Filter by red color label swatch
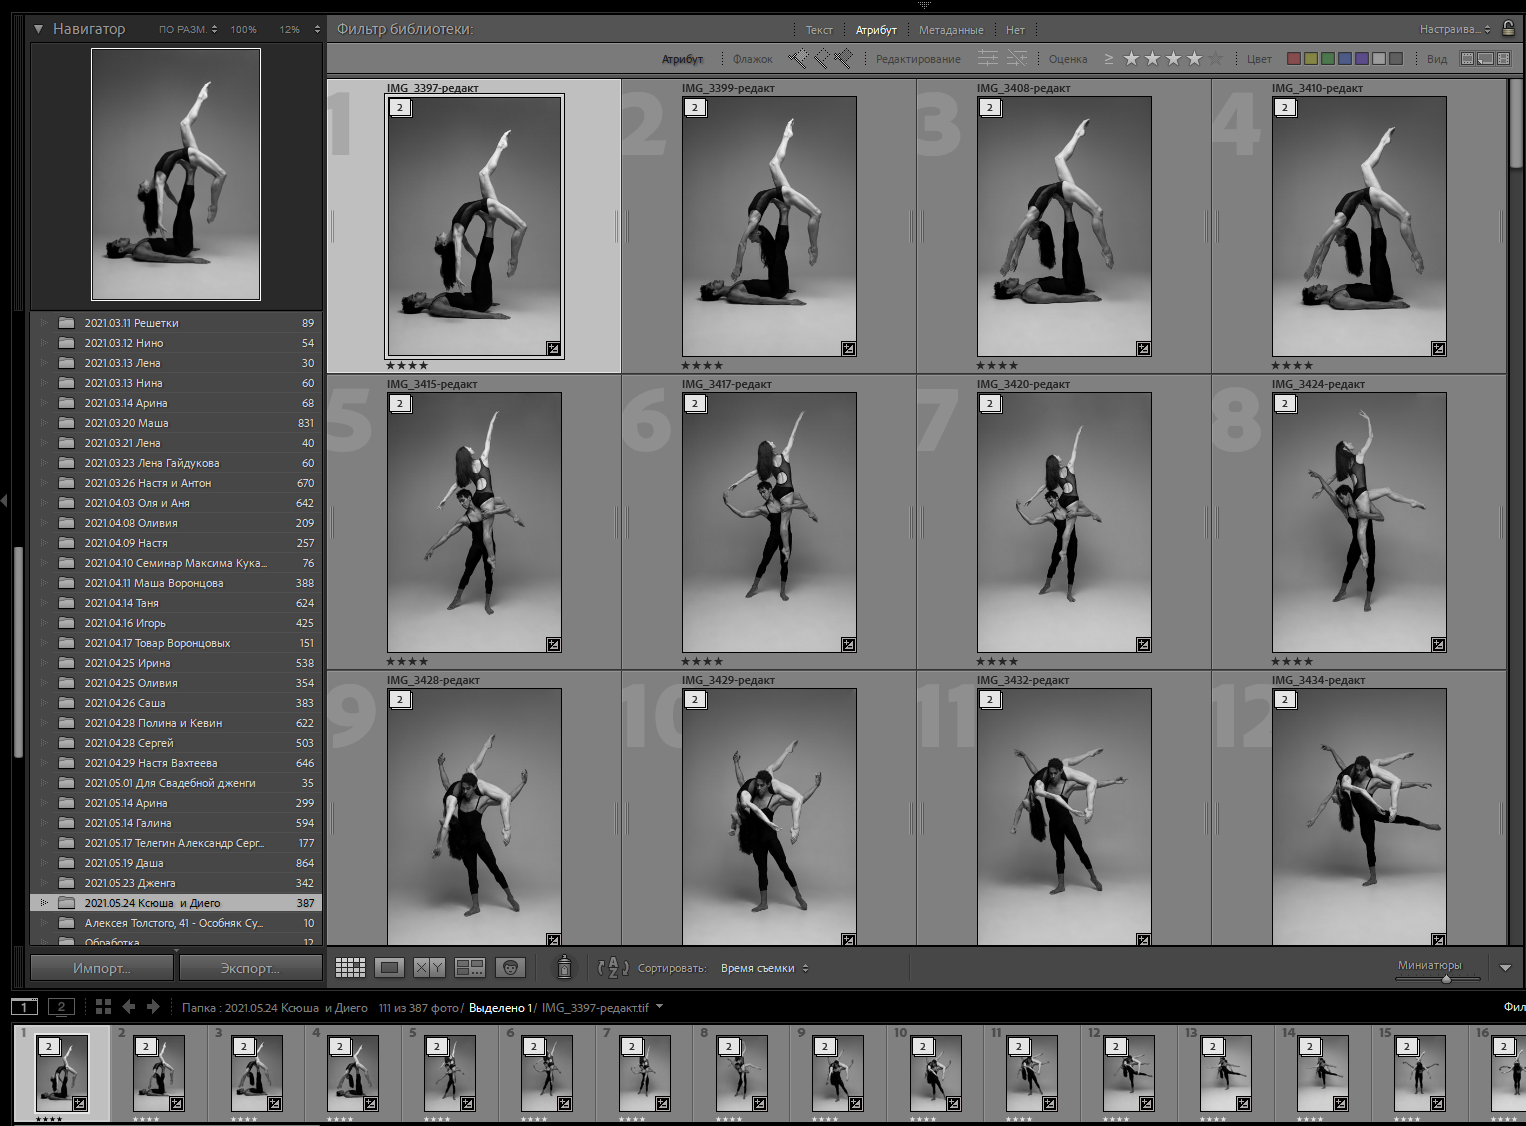Viewport: 1526px width, 1126px height. coord(1293,59)
